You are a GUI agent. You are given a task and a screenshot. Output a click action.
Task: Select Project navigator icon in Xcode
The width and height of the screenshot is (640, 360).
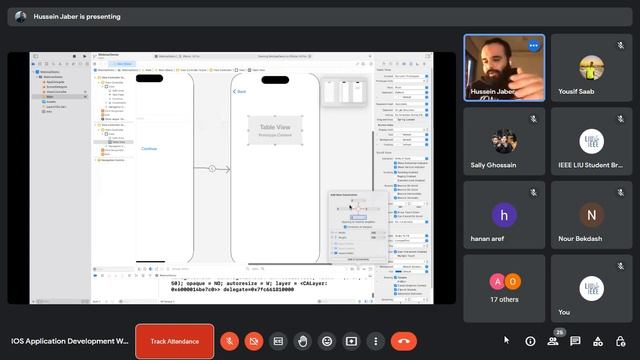point(33,64)
